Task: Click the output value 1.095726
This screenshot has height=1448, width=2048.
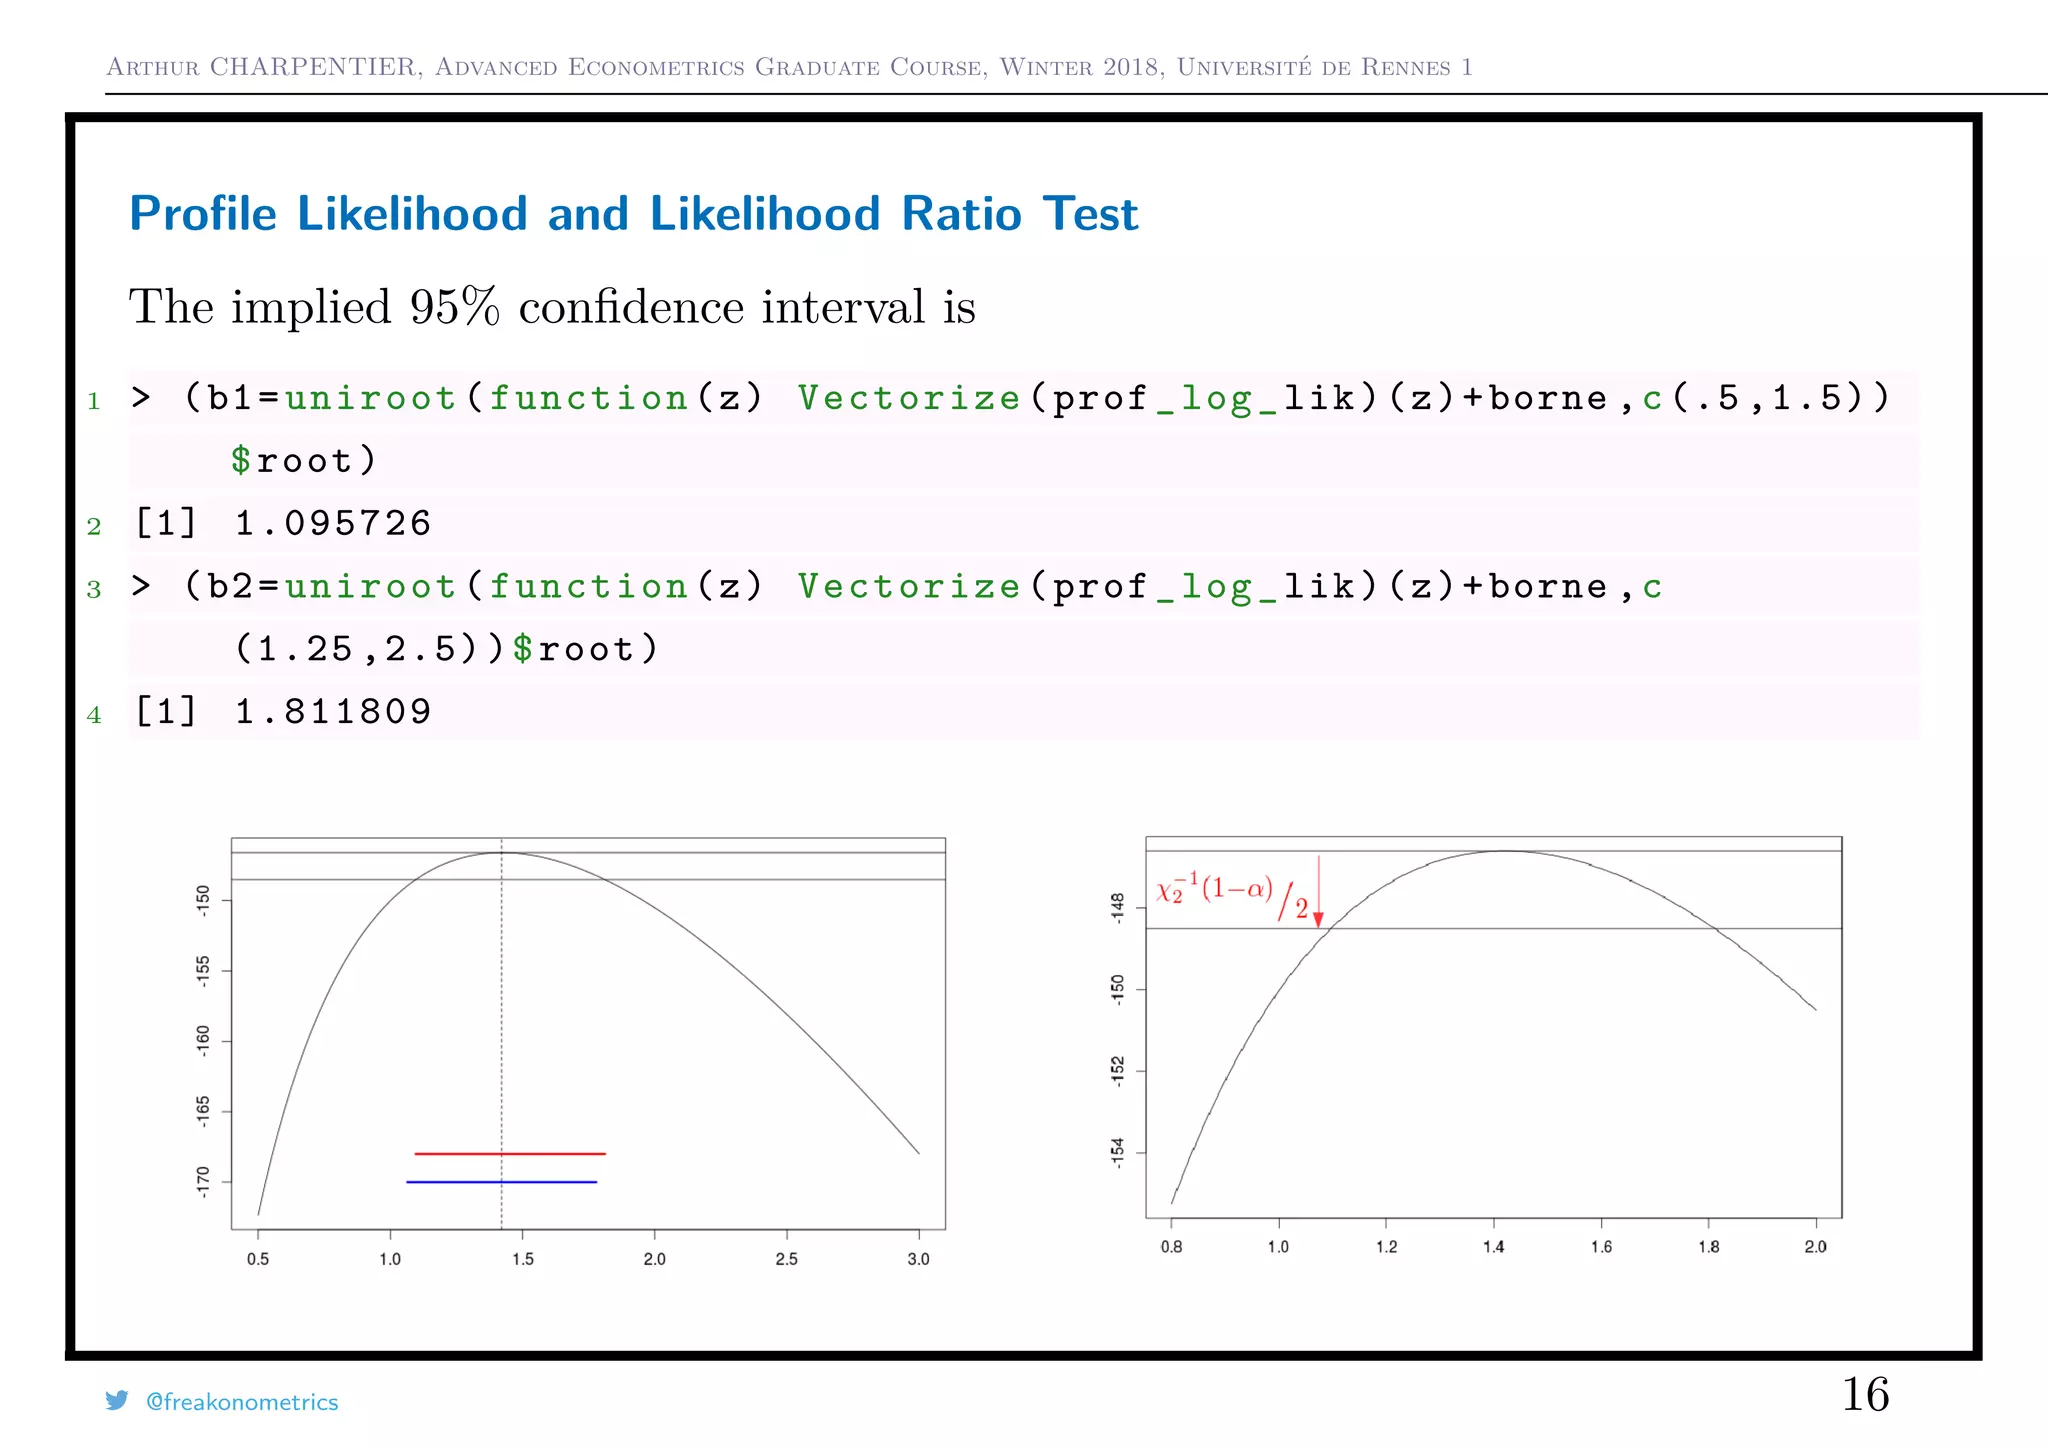Action: 333,523
